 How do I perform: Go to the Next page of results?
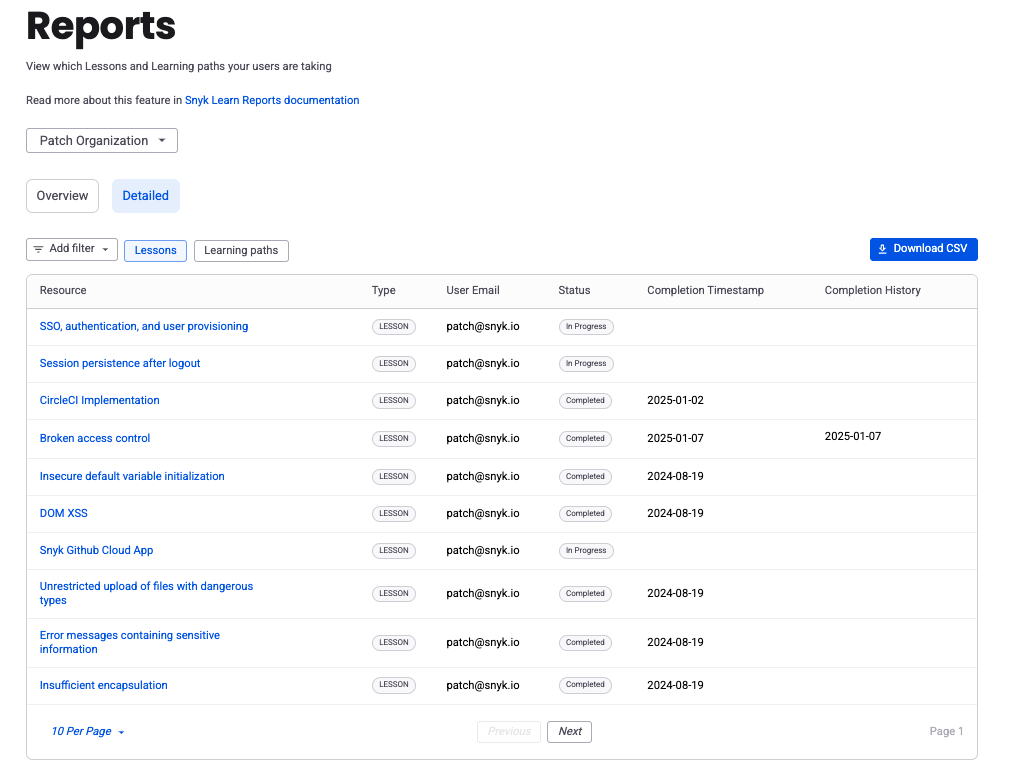point(570,732)
